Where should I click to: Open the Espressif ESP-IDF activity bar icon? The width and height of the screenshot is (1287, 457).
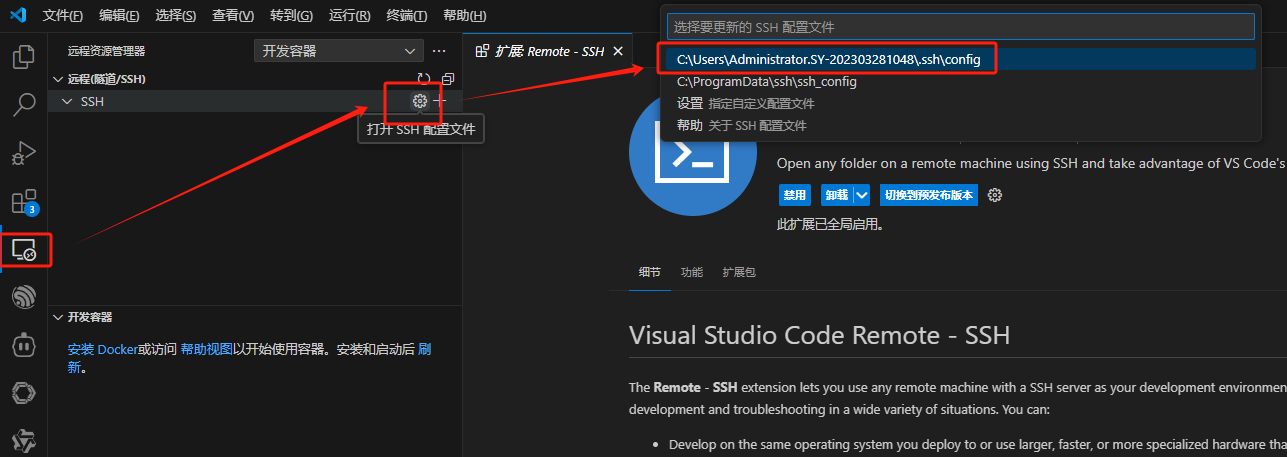23,297
